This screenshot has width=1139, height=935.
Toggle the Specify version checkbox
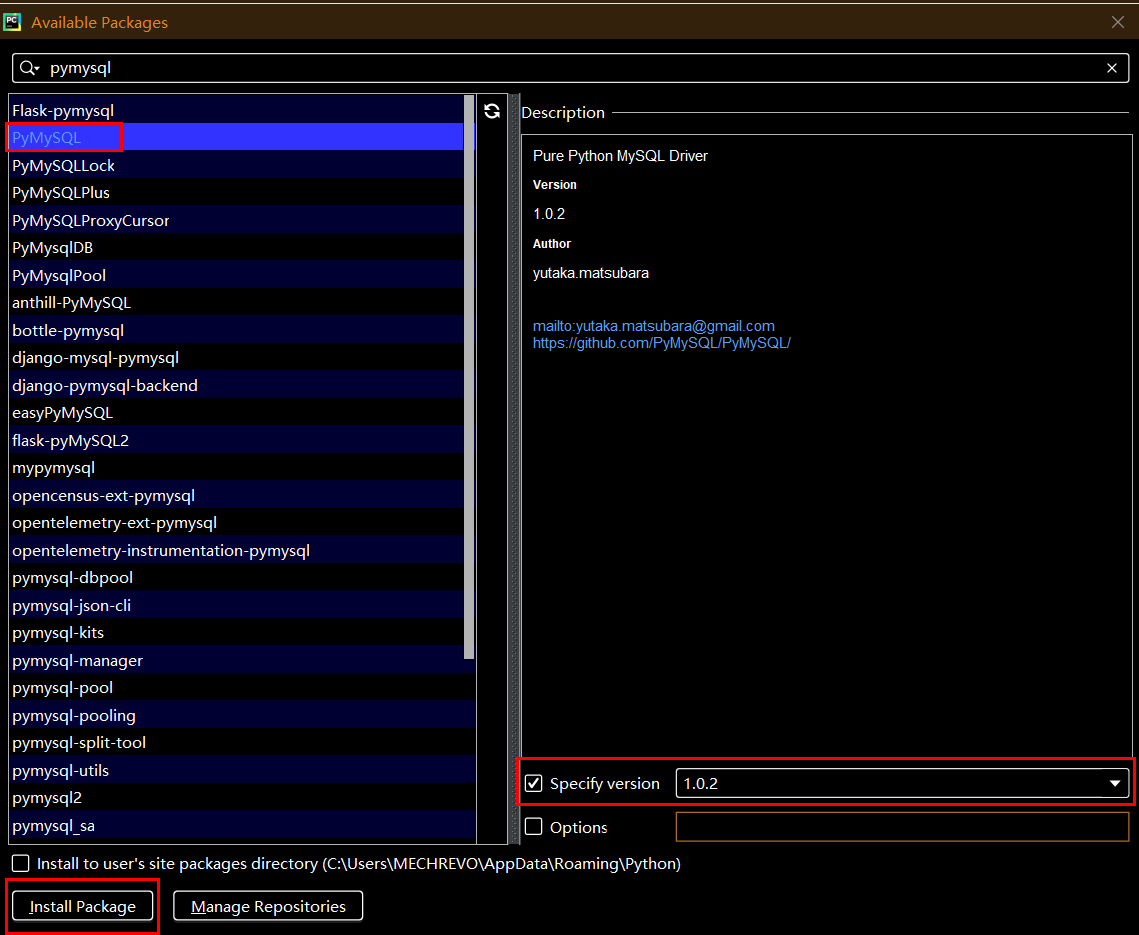(533, 783)
